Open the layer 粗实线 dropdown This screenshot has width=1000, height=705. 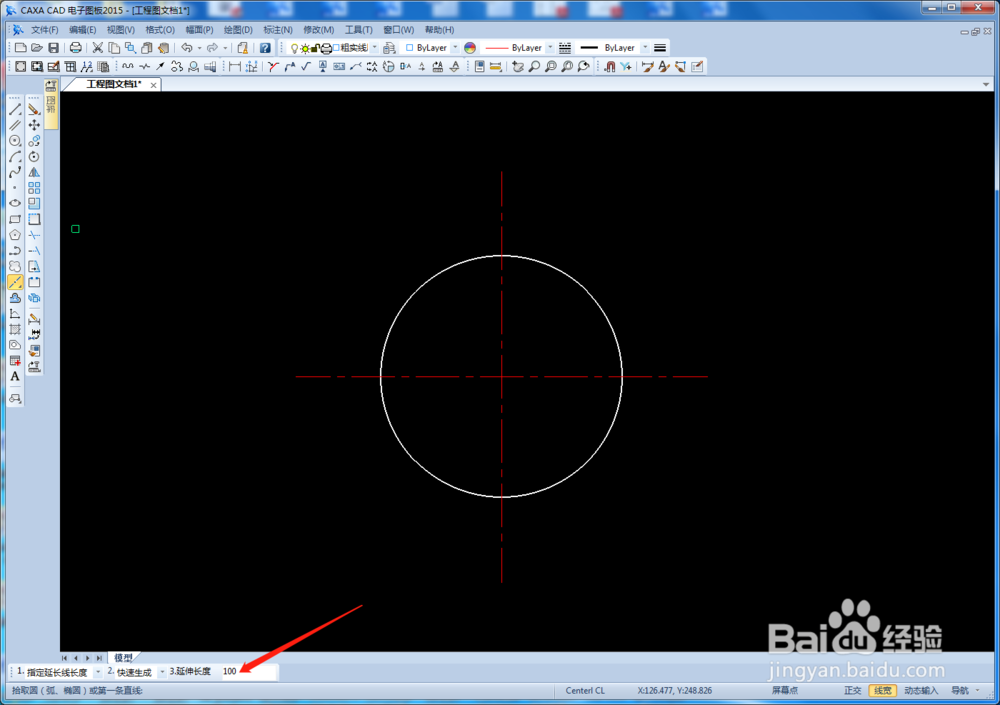point(374,48)
